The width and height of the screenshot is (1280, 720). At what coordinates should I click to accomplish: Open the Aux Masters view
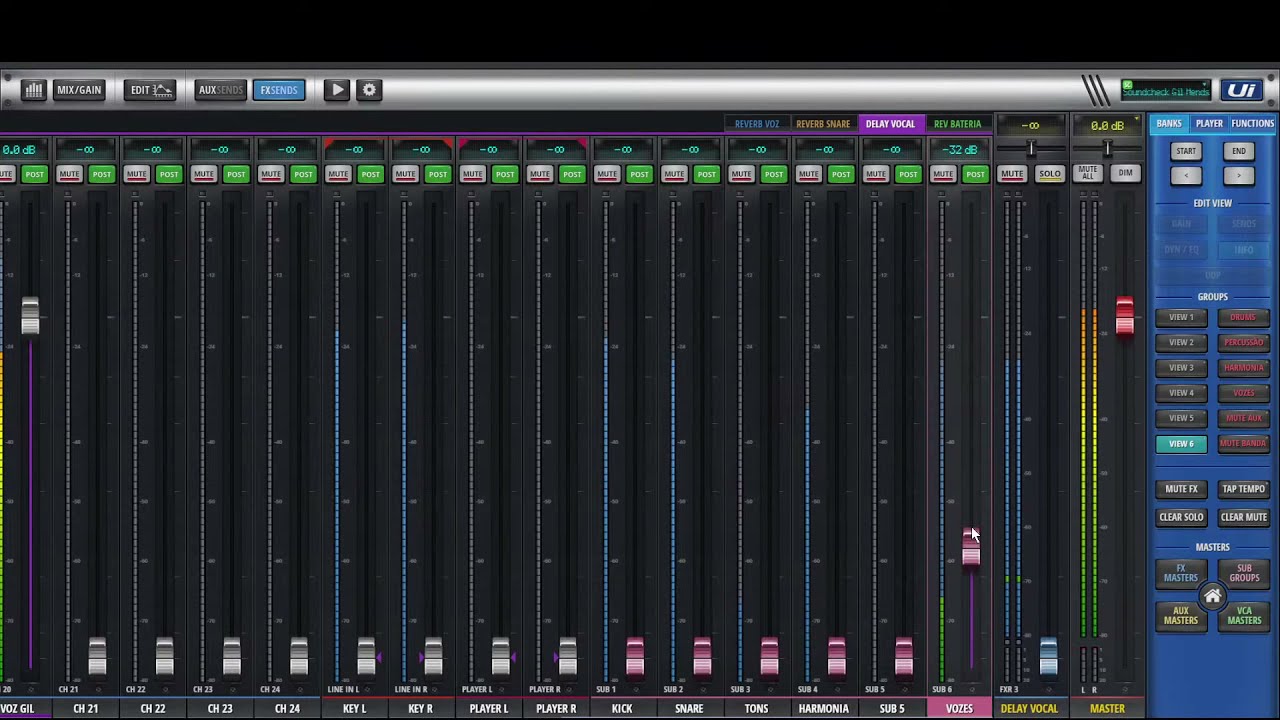(1180, 616)
